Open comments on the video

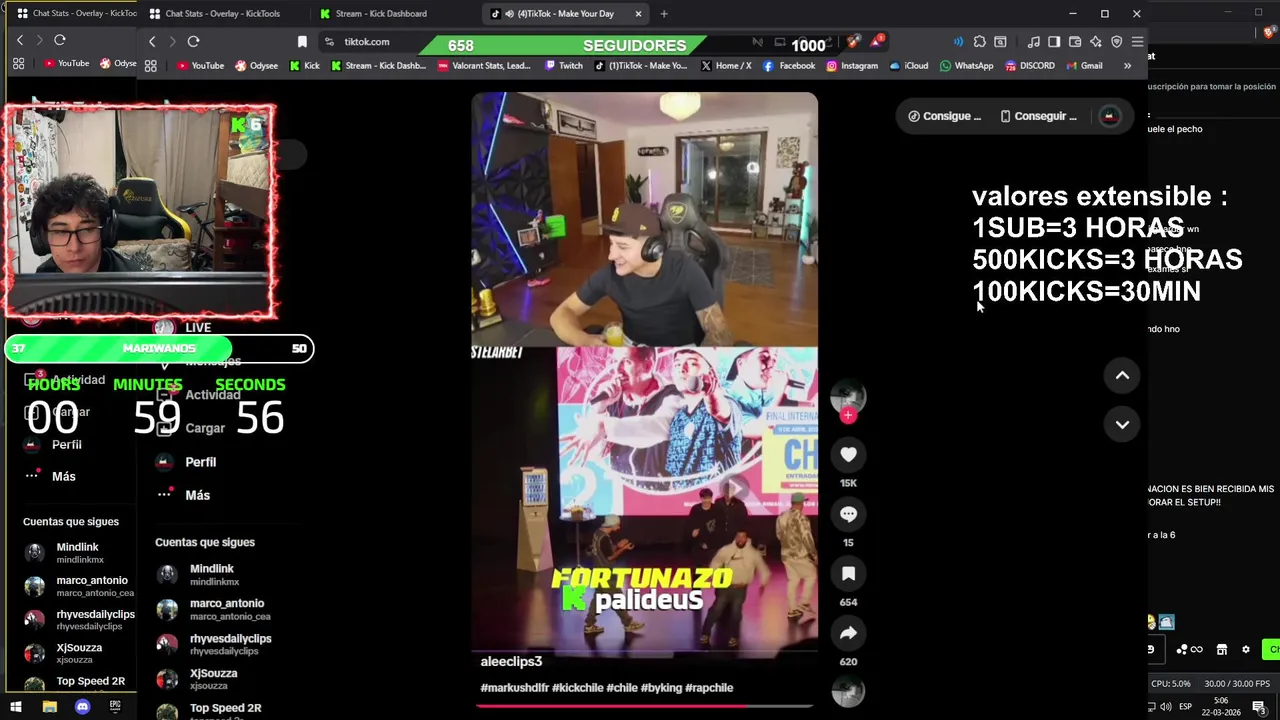848,514
